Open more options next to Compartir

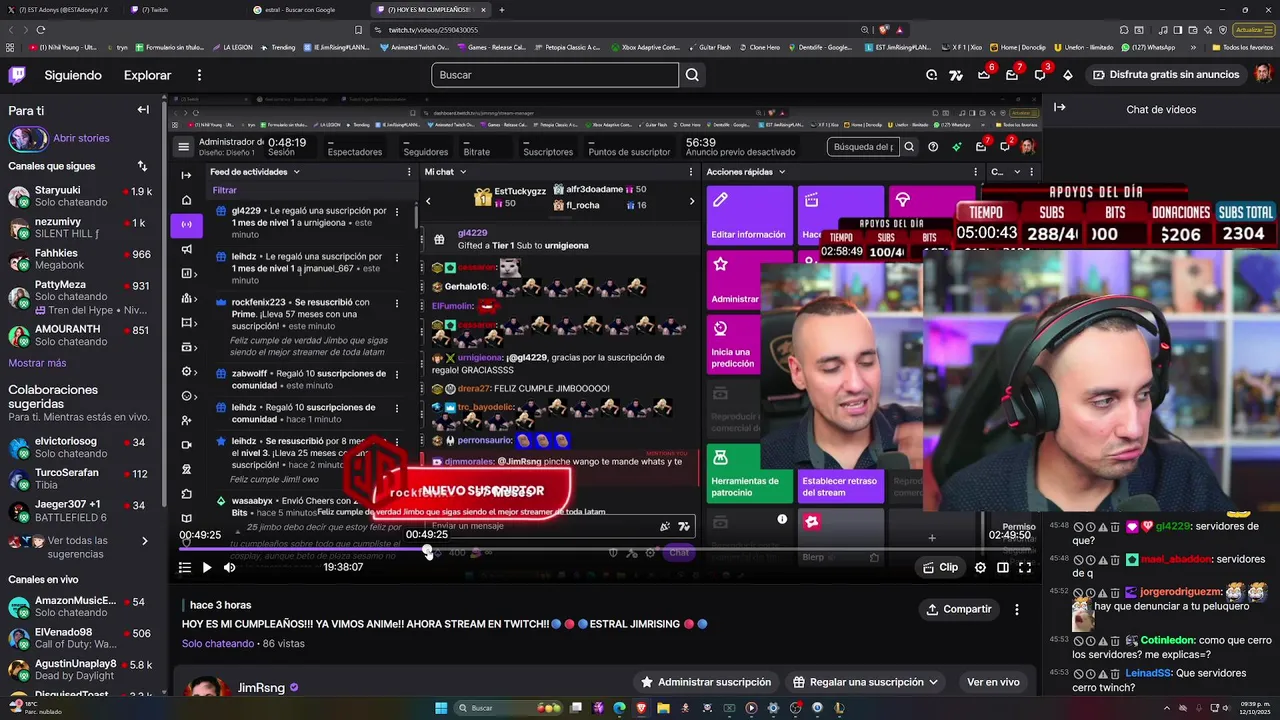1017,609
